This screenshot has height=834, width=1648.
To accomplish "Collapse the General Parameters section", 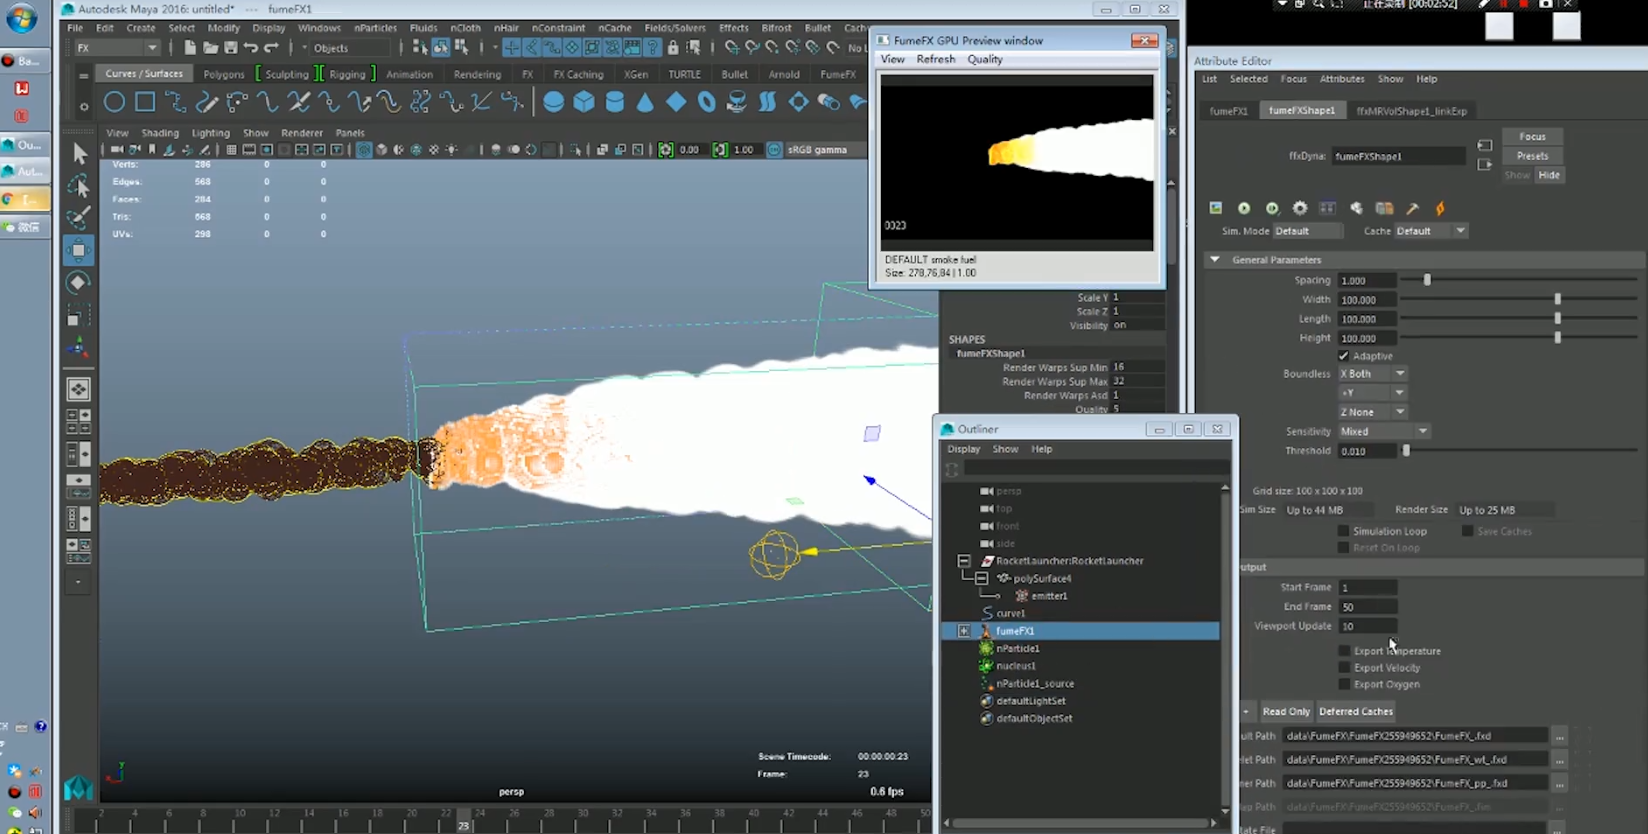I will pyautogui.click(x=1215, y=260).
